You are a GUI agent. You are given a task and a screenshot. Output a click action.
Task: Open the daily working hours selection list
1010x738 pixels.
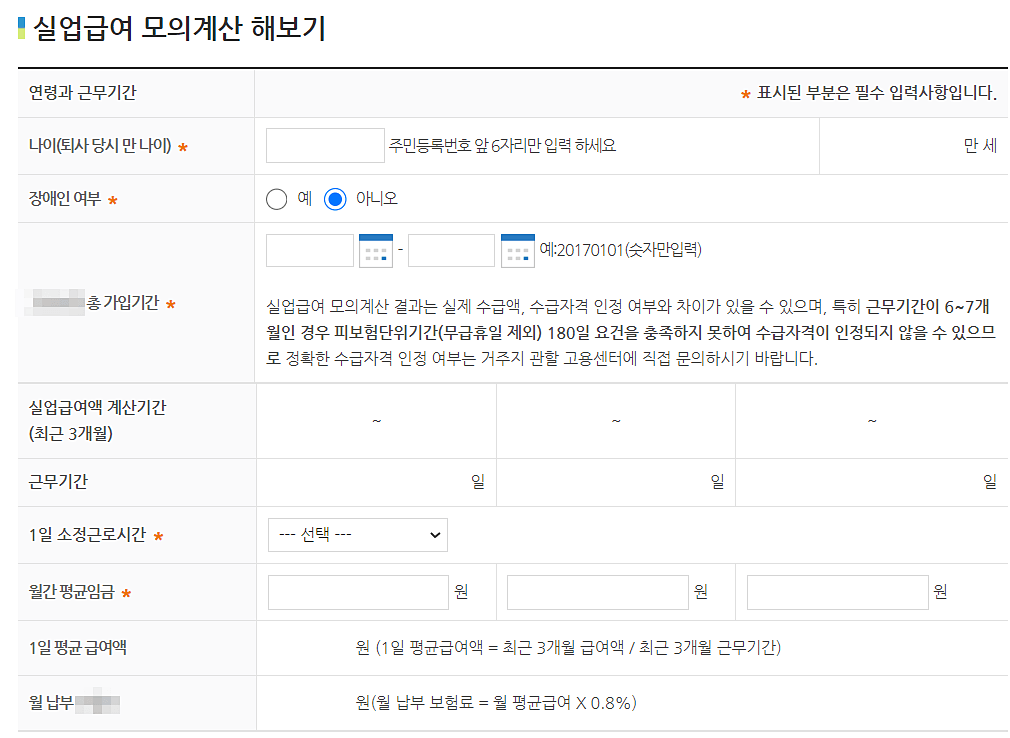357,534
